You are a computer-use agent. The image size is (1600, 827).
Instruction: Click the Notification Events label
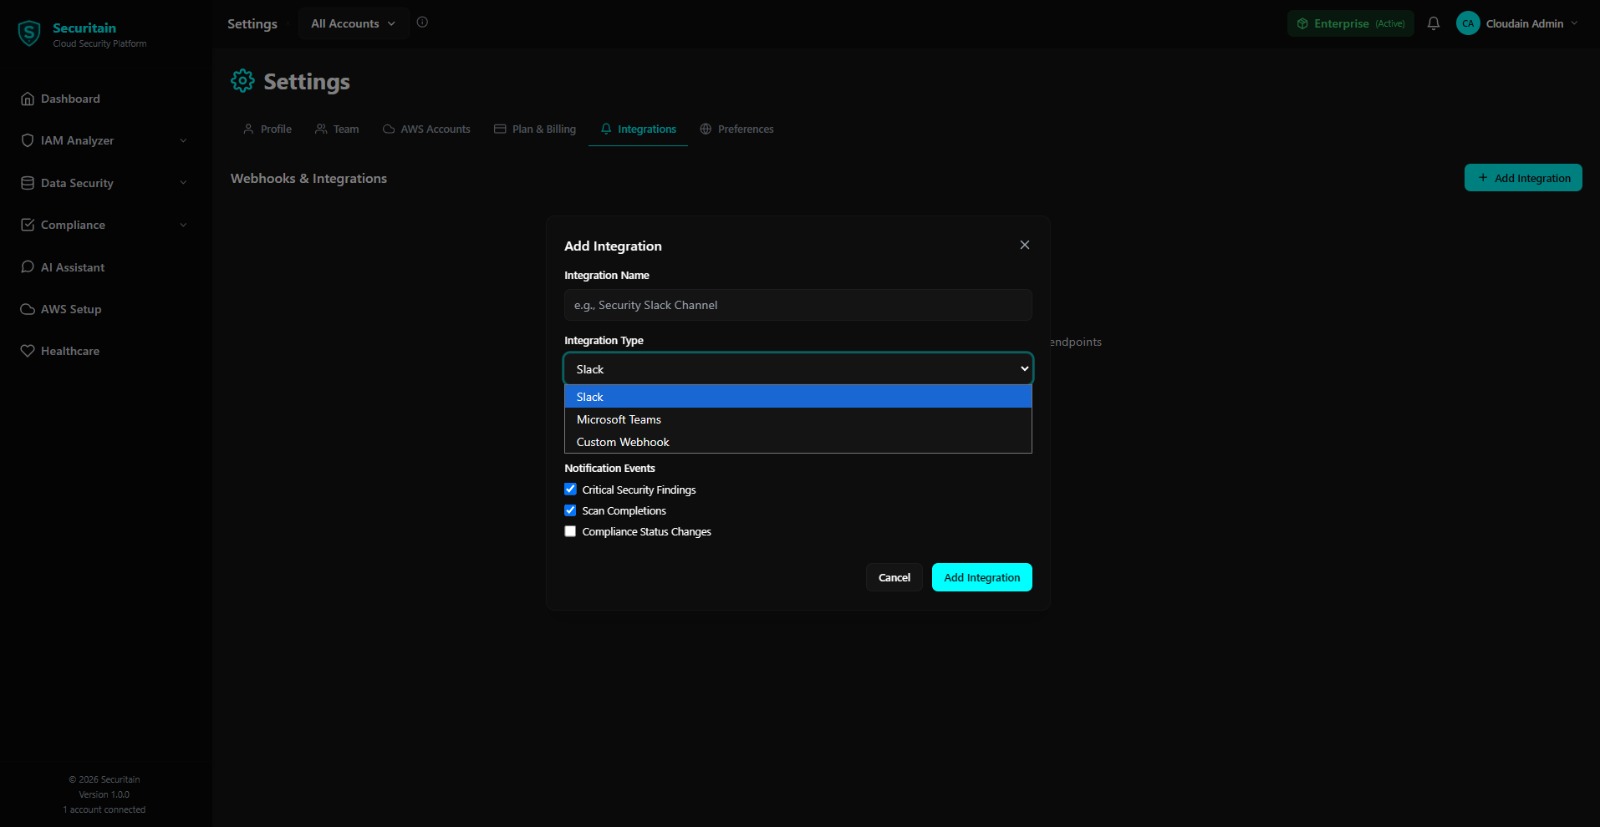(609, 468)
